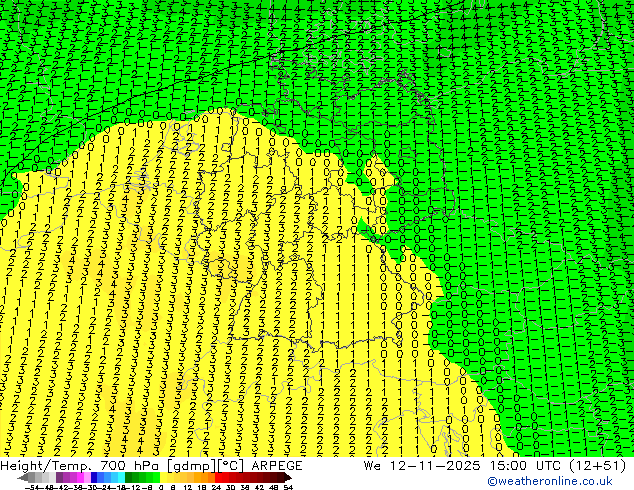The width and height of the screenshot is (634, 490).
Task: Click the "-54" legend scale value
Action: (32, 487)
